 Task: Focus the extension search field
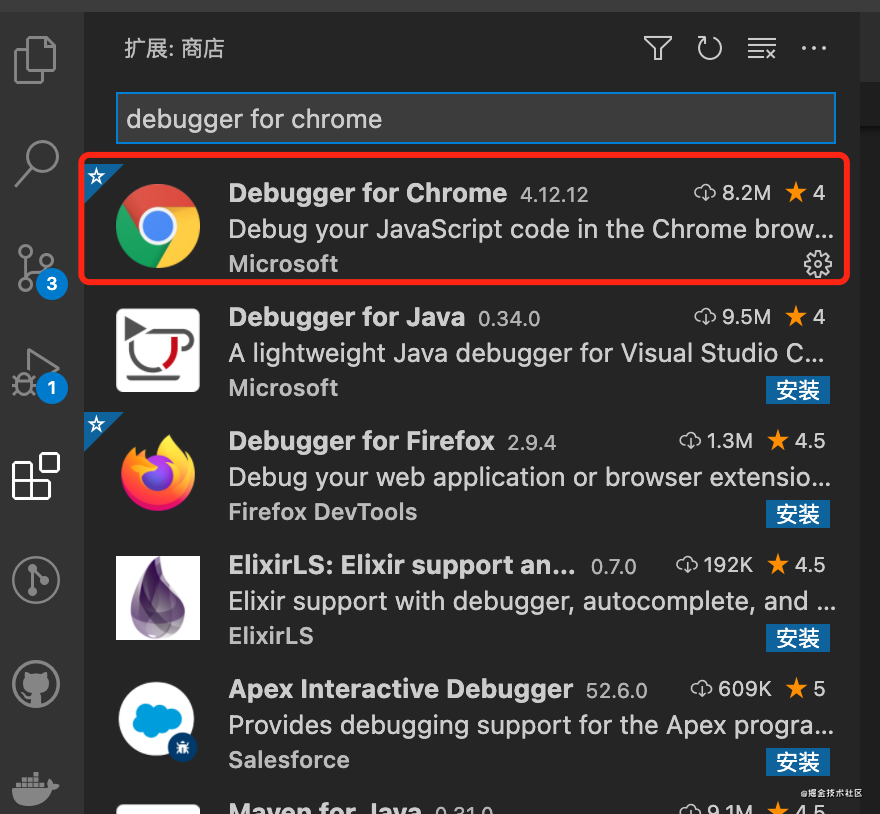(x=476, y=118)
